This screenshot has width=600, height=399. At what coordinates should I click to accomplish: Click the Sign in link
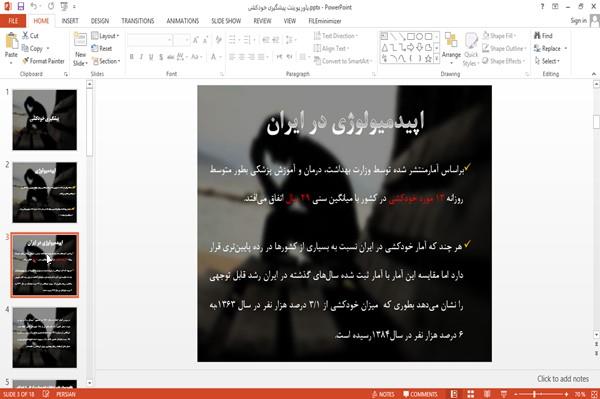[x=578, y=21]
